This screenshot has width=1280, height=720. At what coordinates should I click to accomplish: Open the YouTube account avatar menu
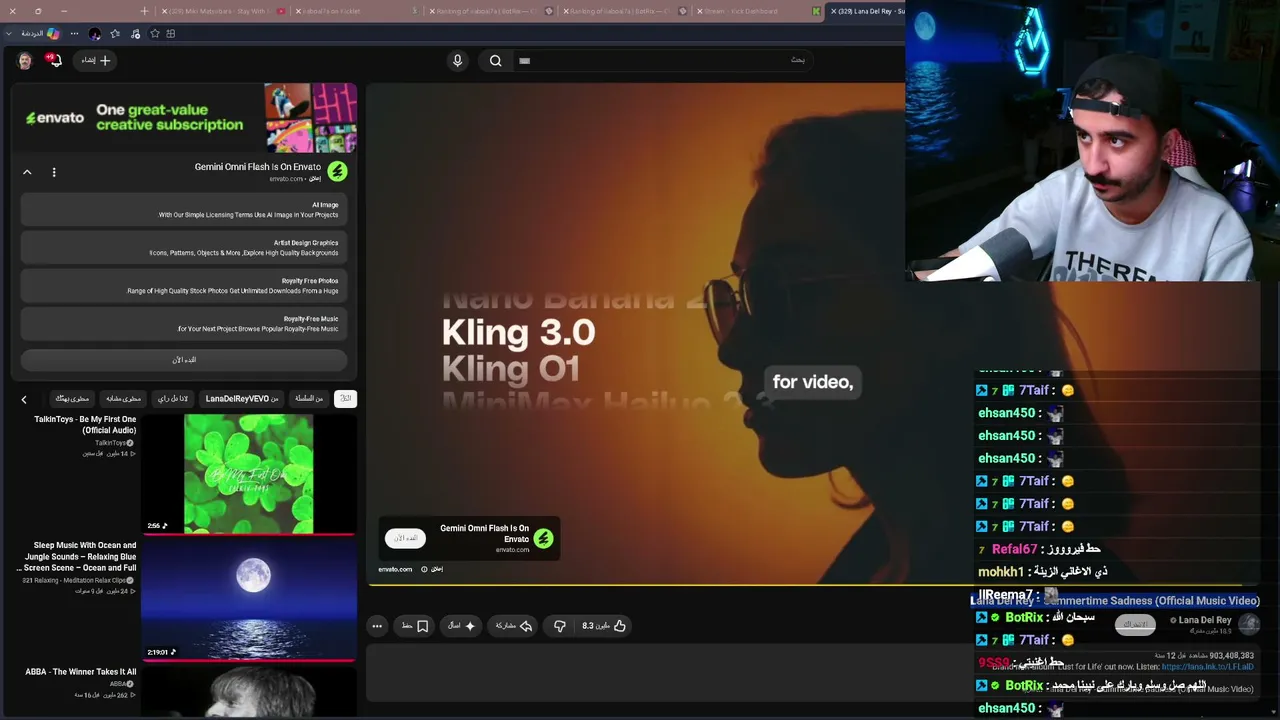tap(25, 61)
